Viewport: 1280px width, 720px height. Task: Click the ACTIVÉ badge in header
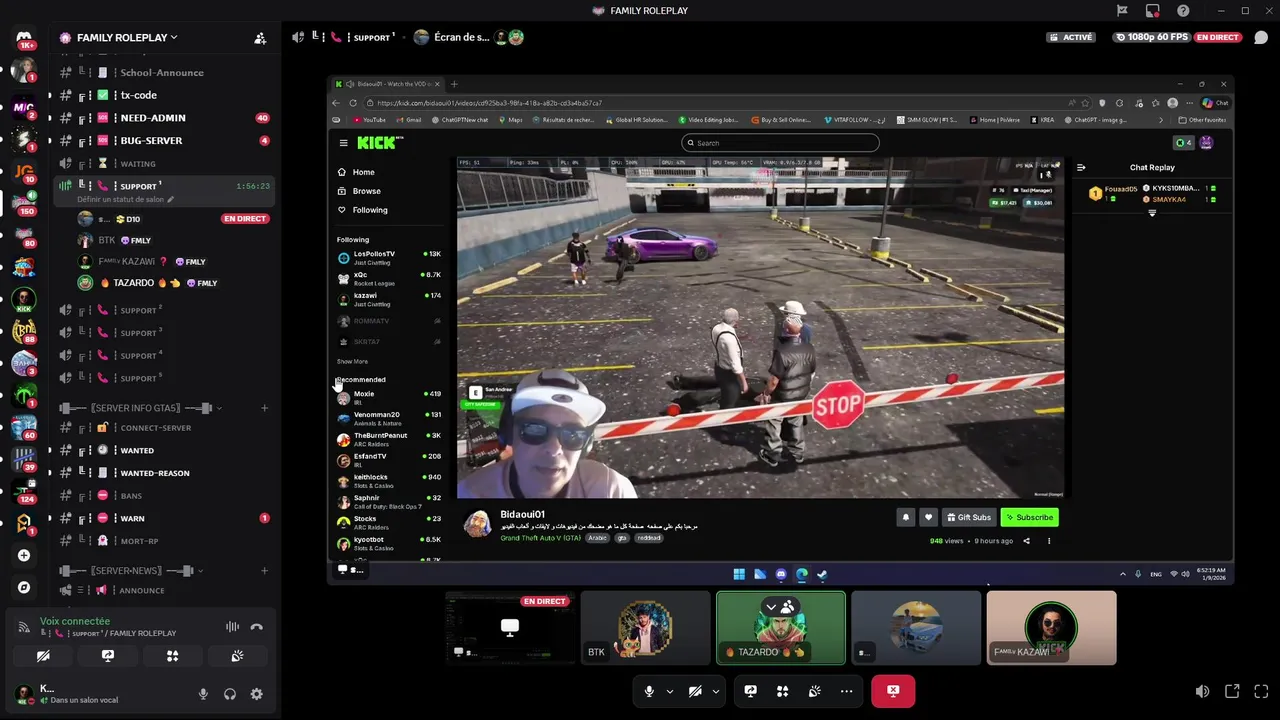1073,37
